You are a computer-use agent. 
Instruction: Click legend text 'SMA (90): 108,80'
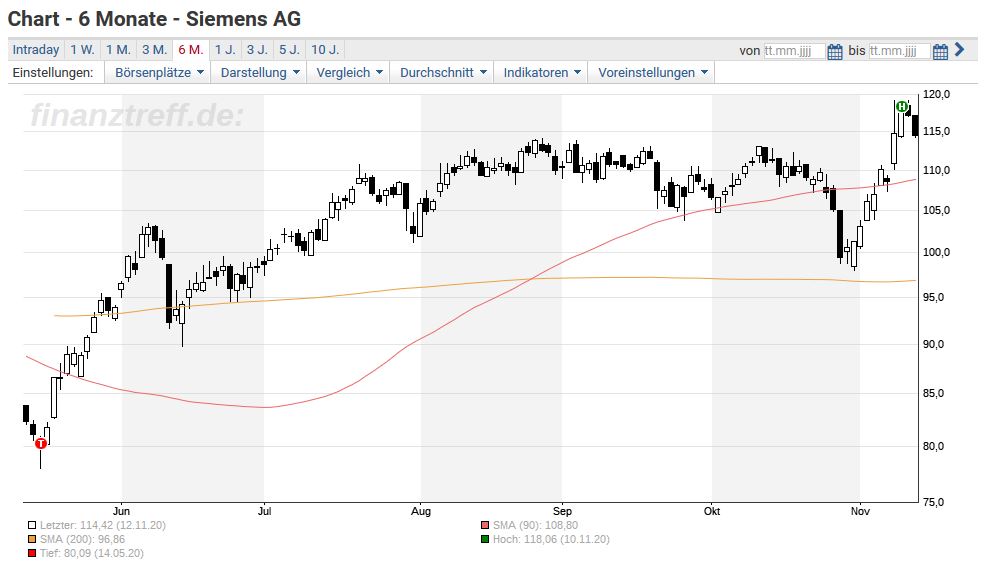[x=535, y=525]
